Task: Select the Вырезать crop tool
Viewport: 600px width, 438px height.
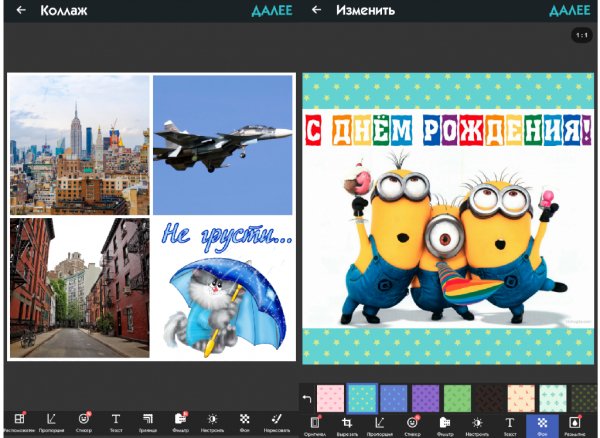Action: (x=347, y=426)
